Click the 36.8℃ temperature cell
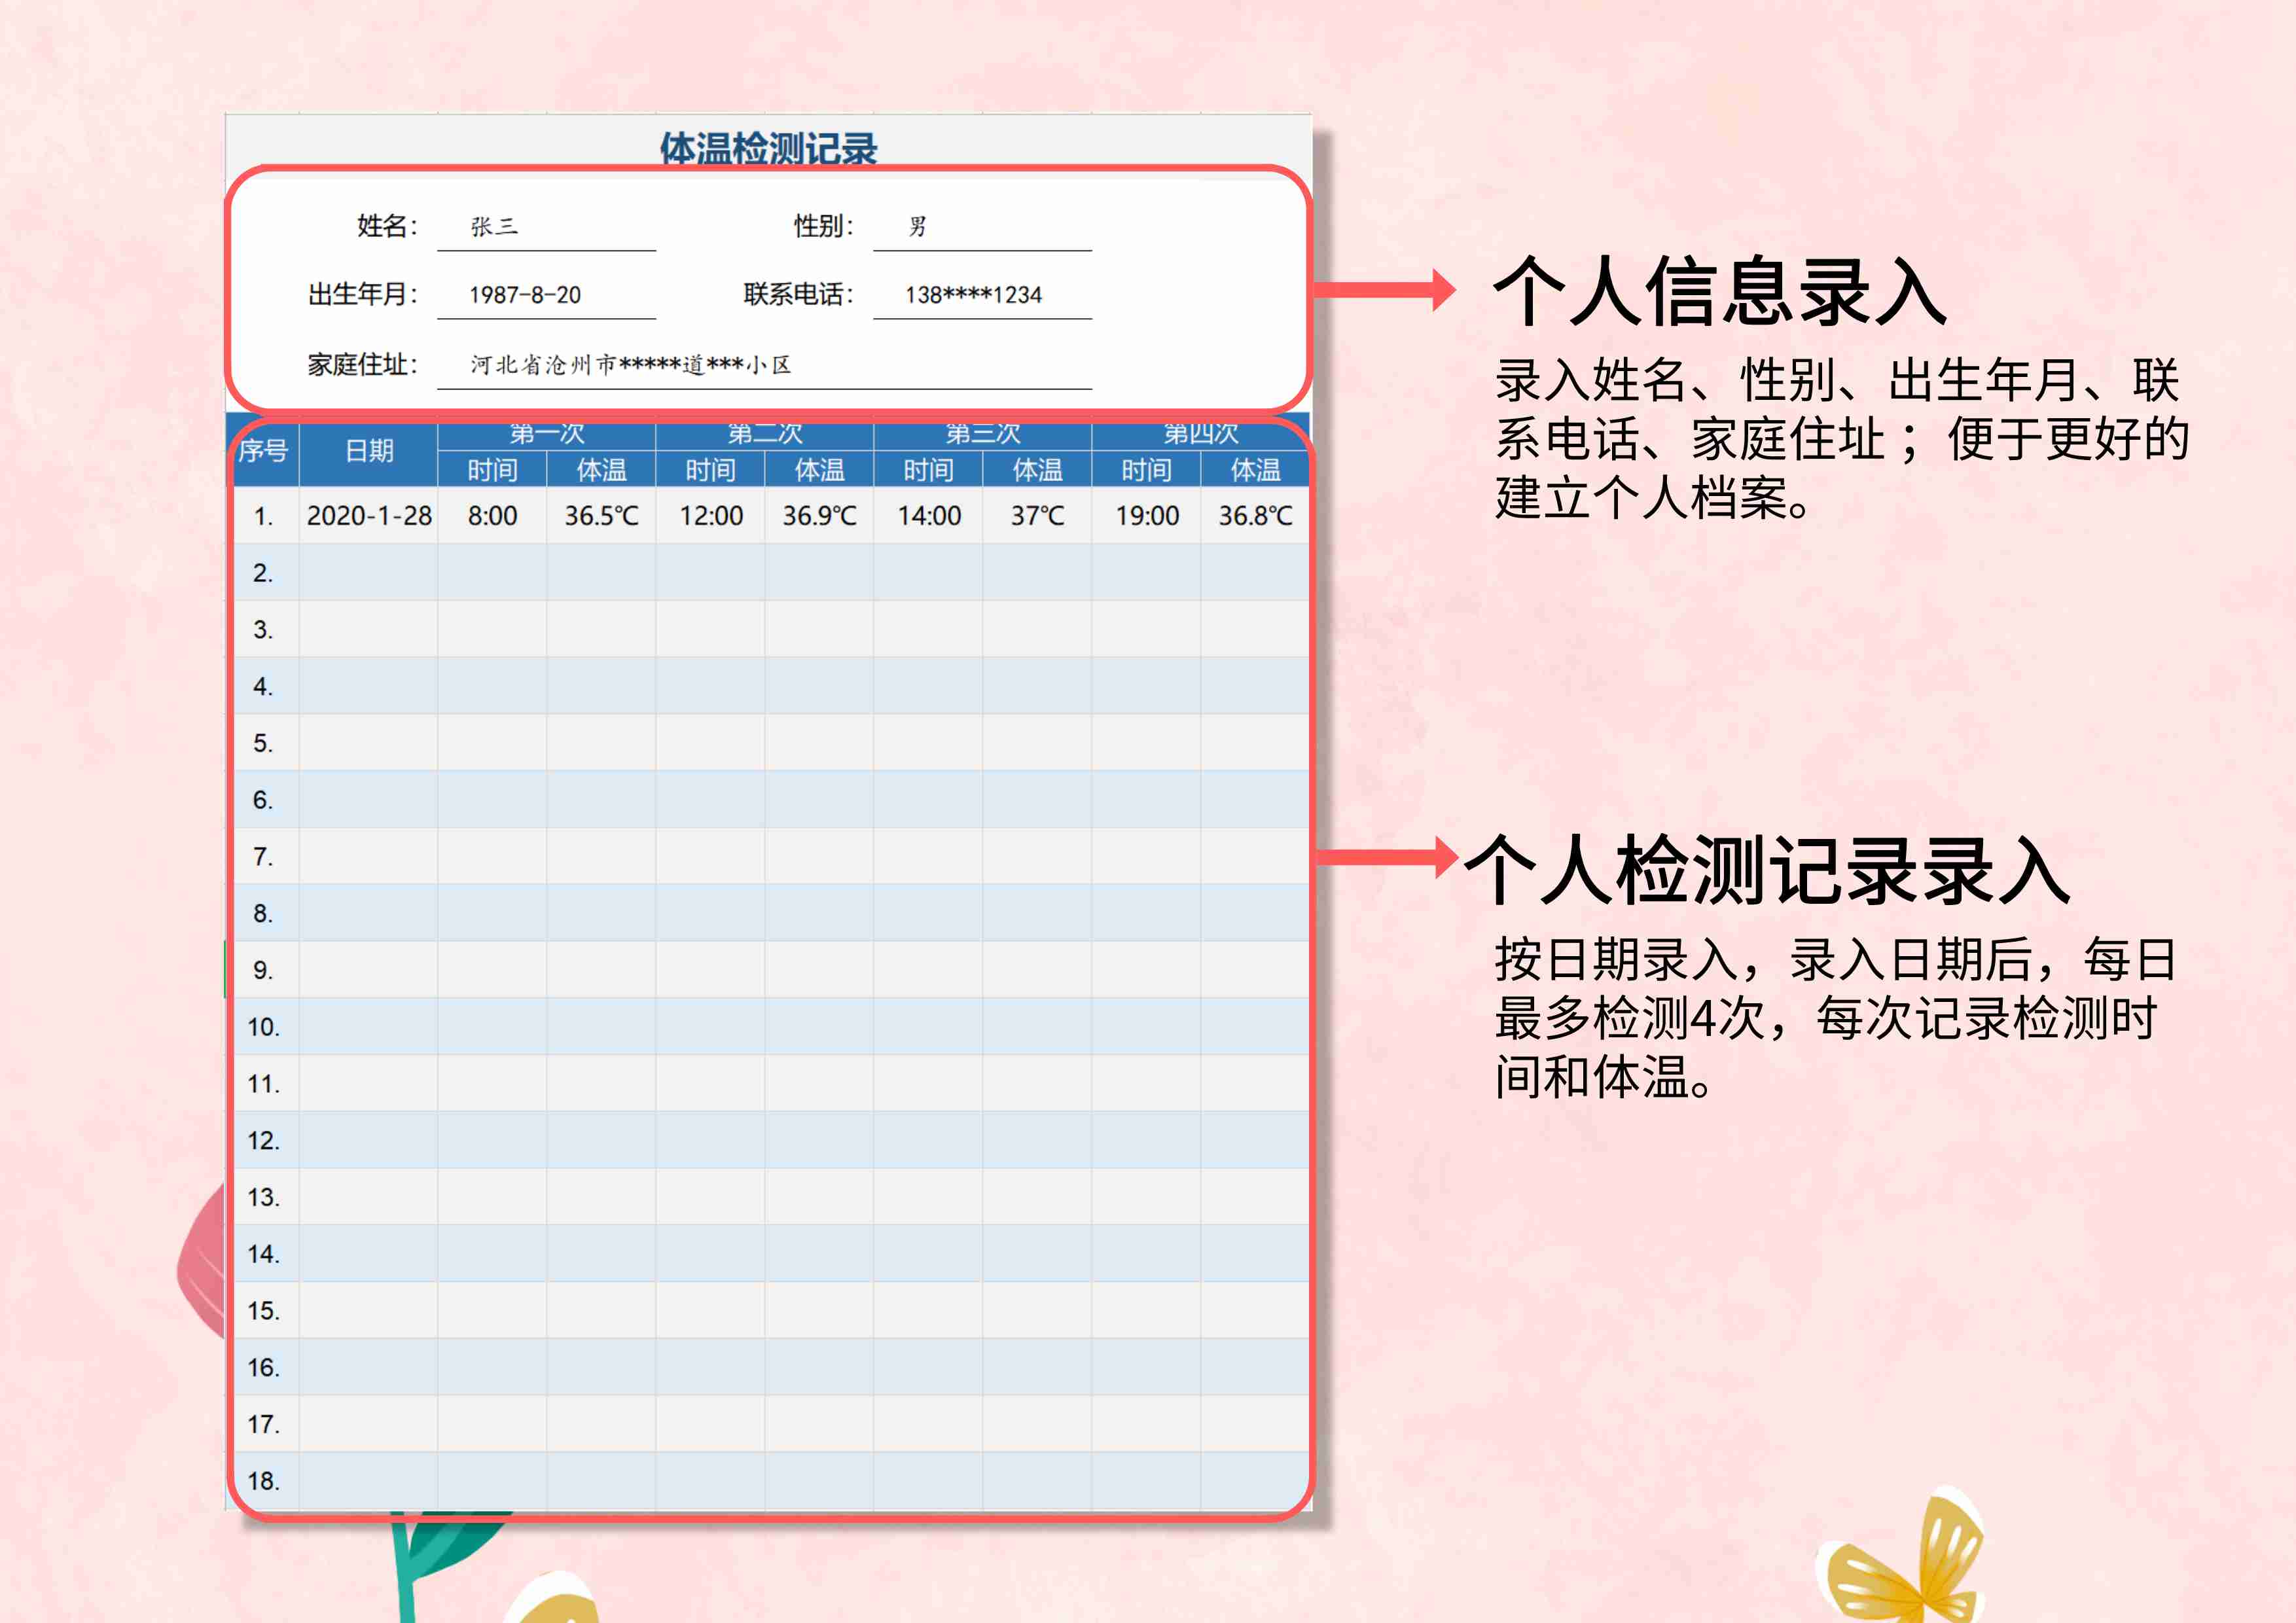This screenshot has height=1623, width=2296. pos(1255,516)
